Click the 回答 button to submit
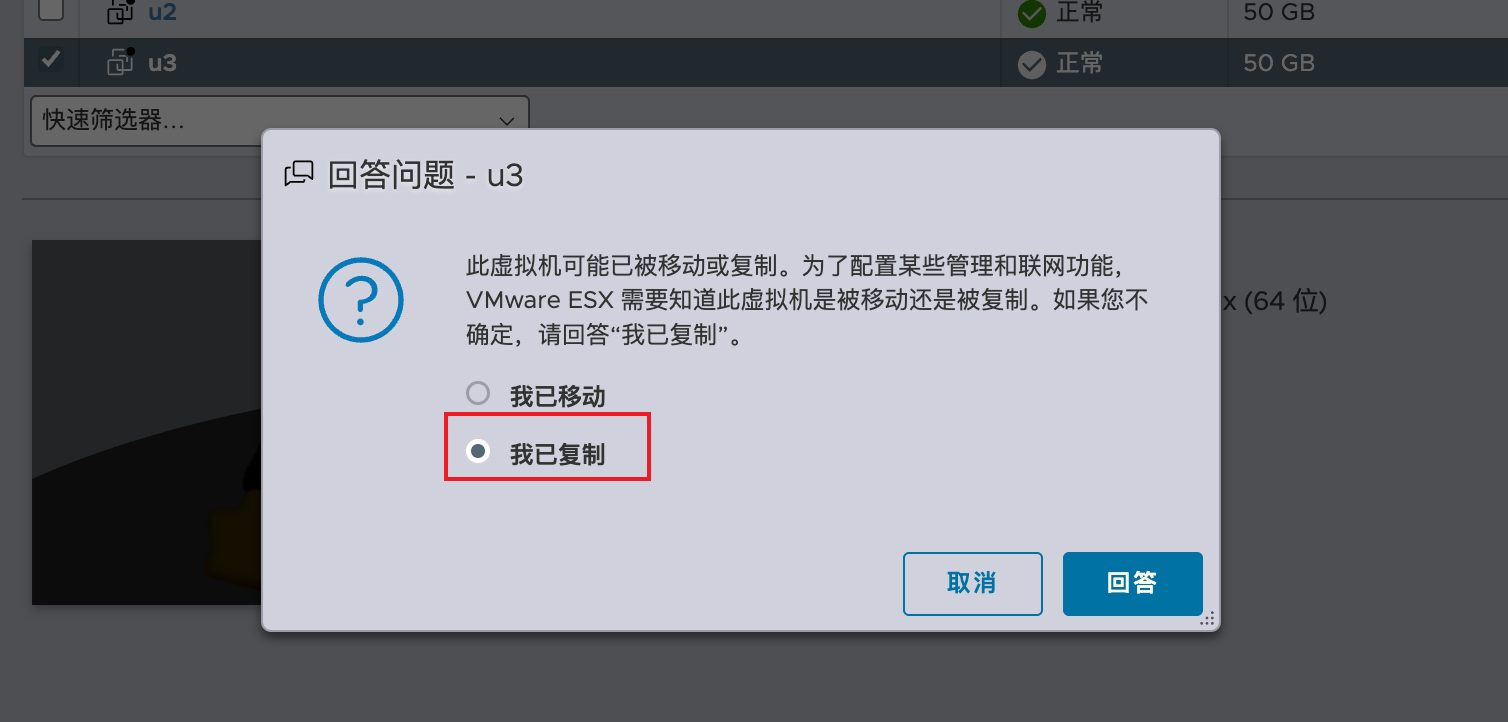This screenshot has width=1508, height=722. tap(1132, 584)
